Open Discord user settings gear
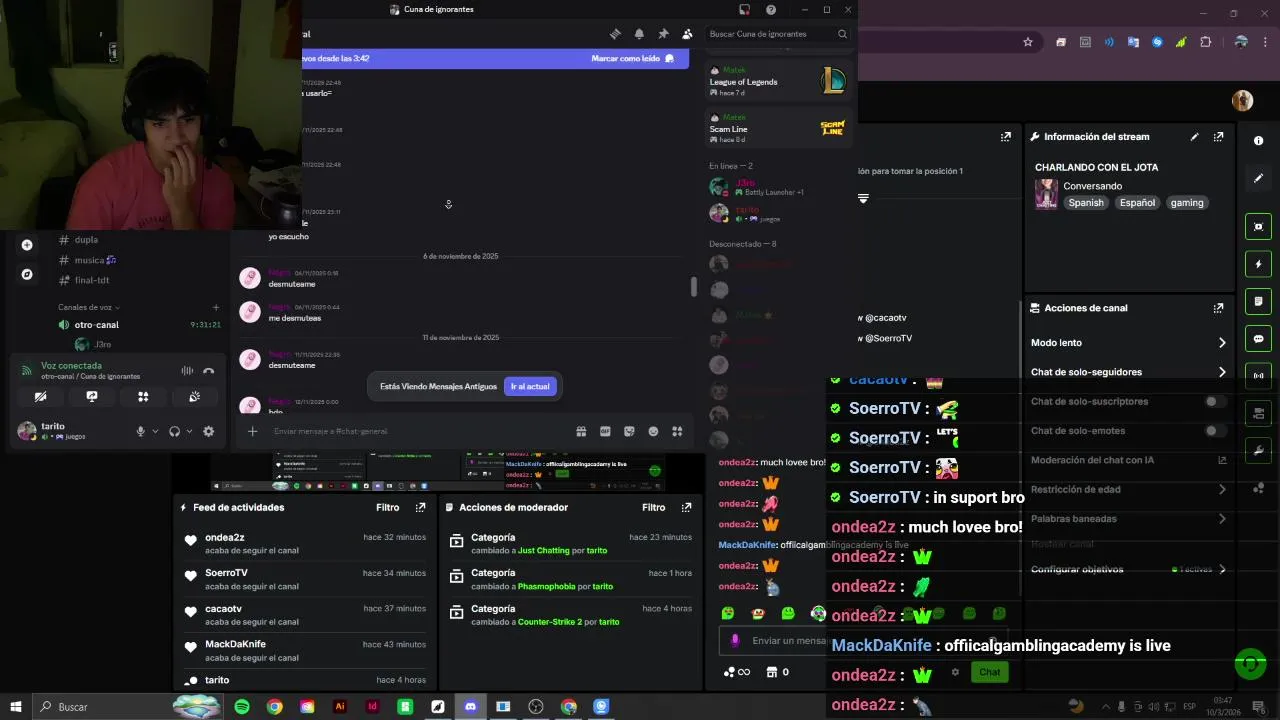The image size is (1280, 720). tap(208, 431)
